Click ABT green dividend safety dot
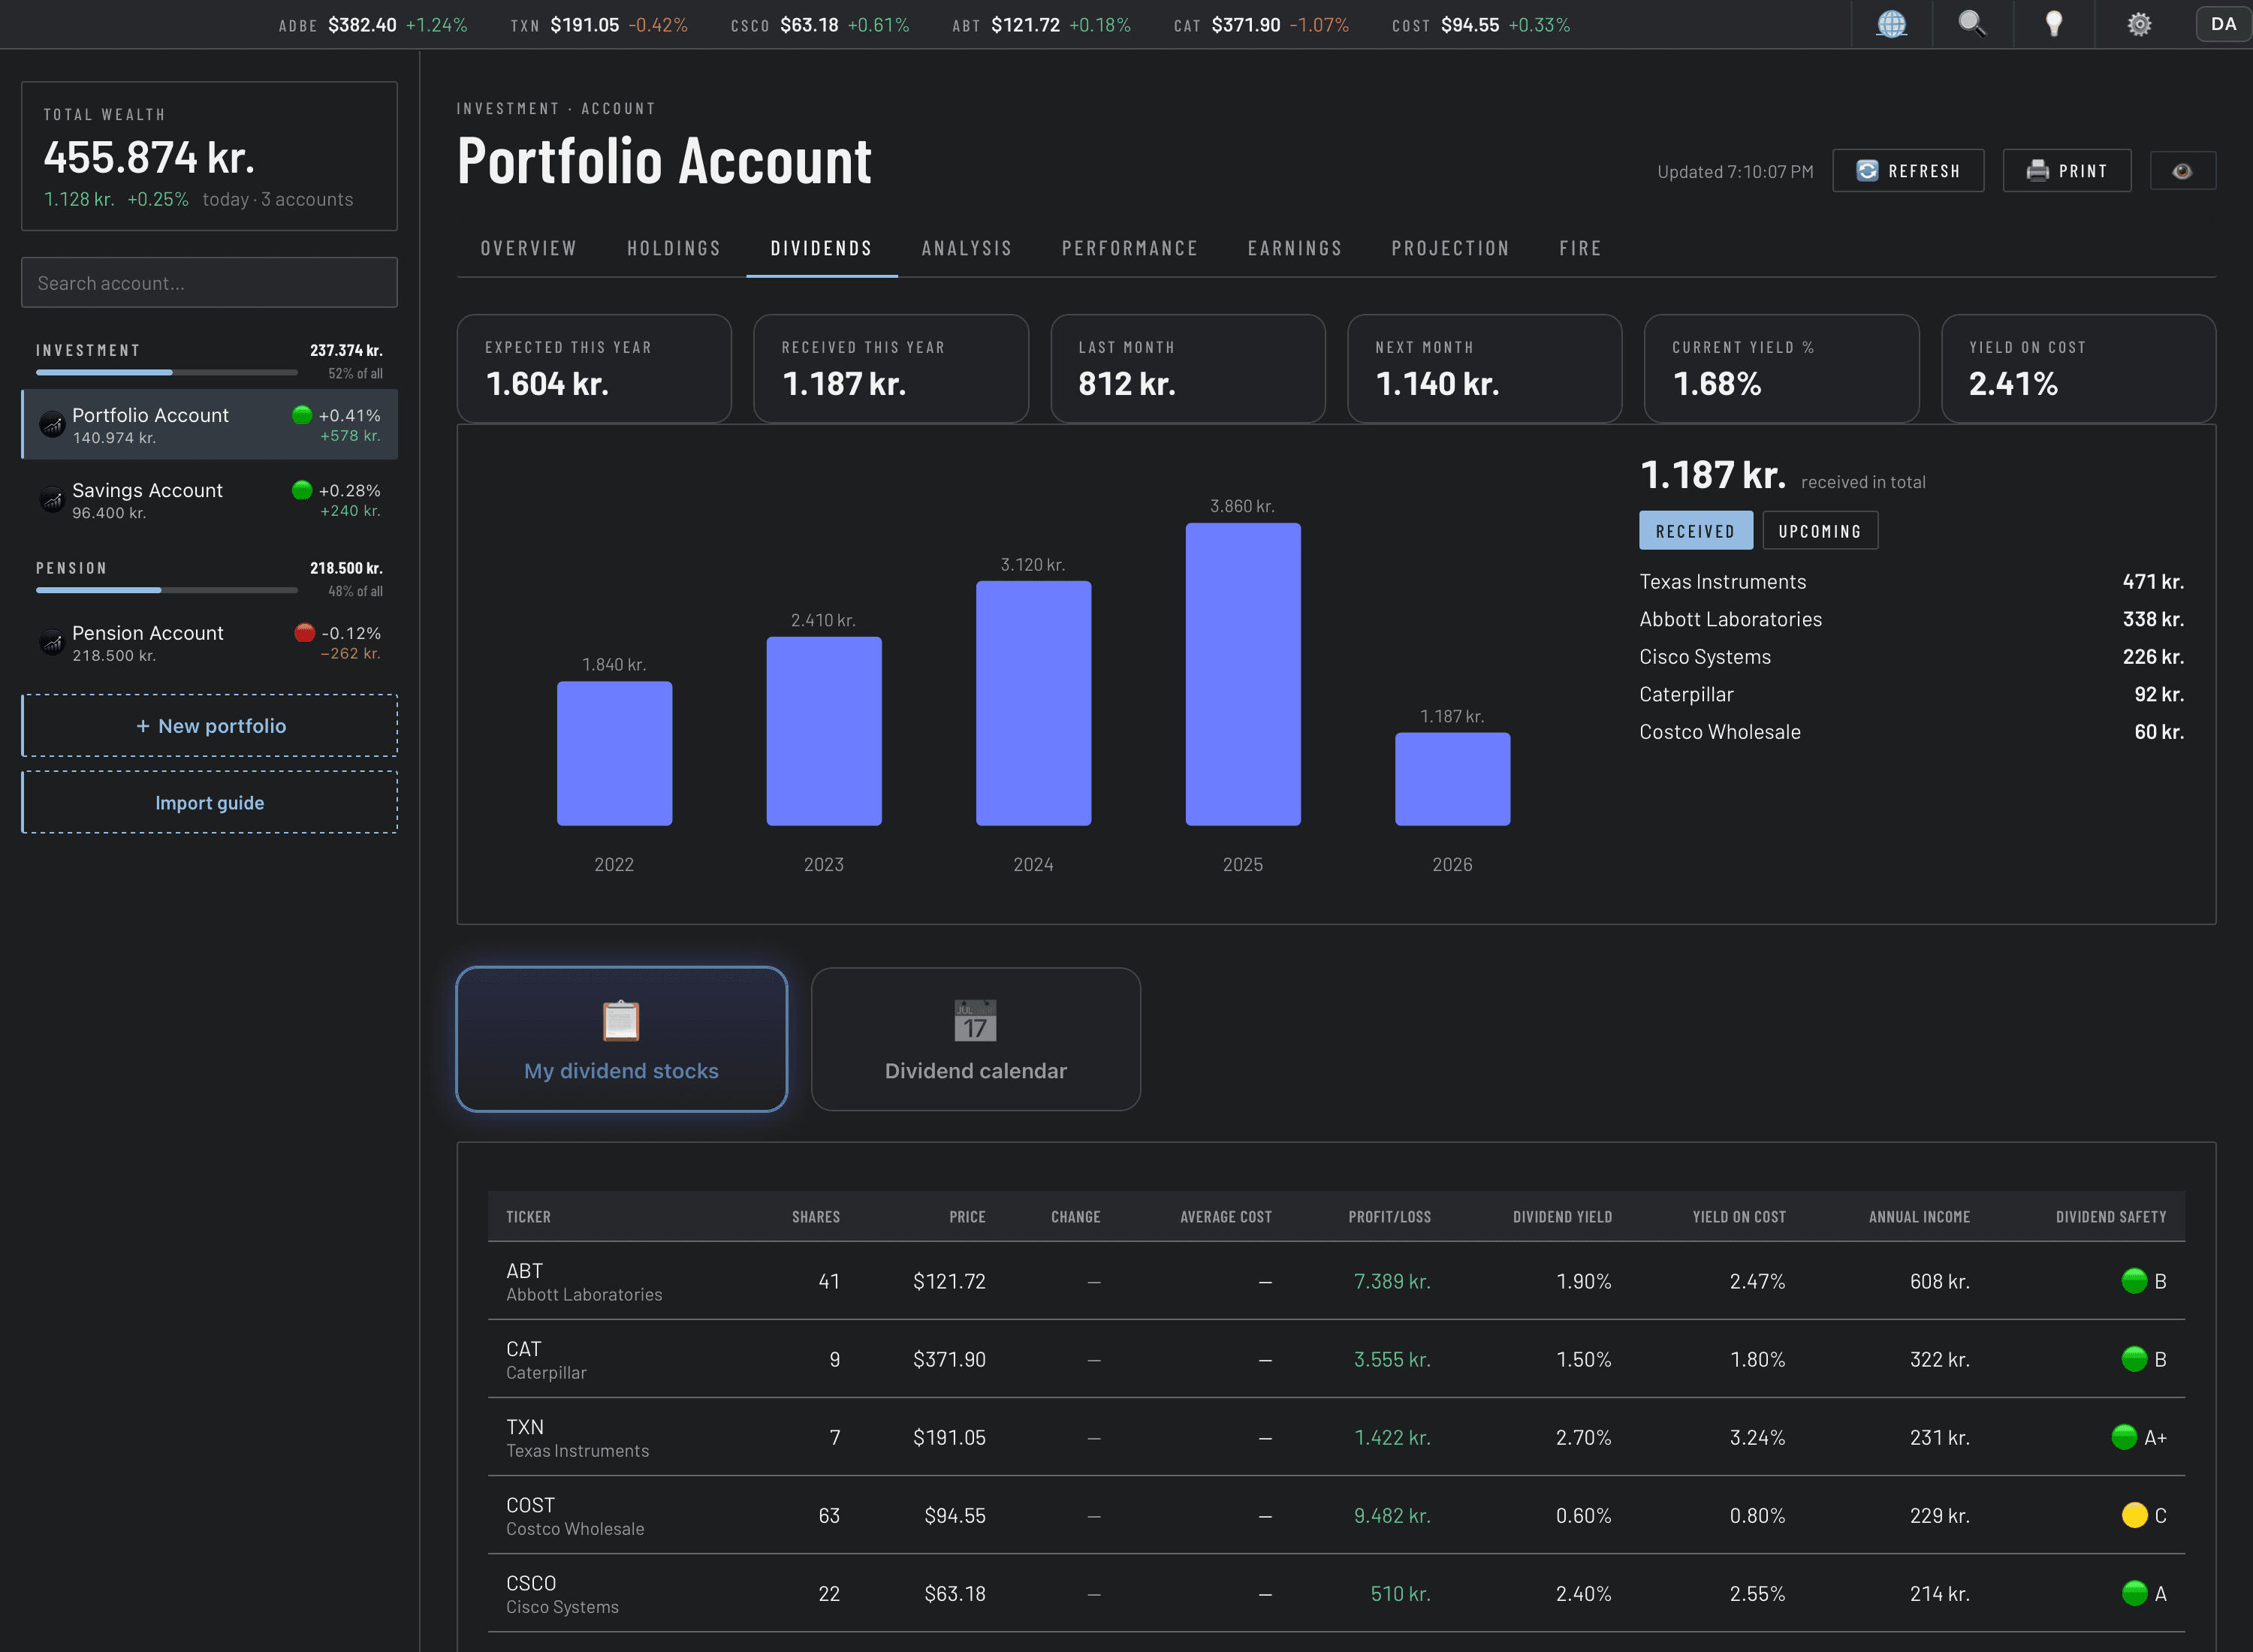 (2134, 1281)
